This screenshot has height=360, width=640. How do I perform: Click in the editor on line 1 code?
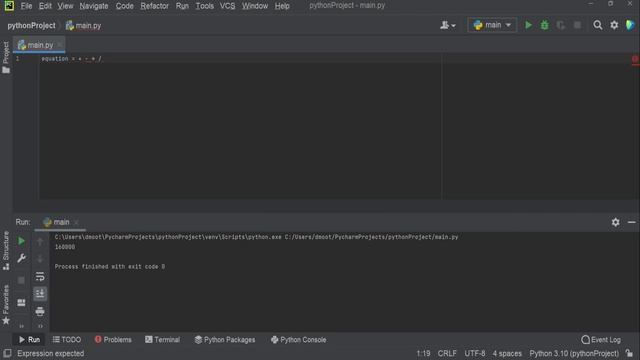pyautogui.click(x=72, y=59)
